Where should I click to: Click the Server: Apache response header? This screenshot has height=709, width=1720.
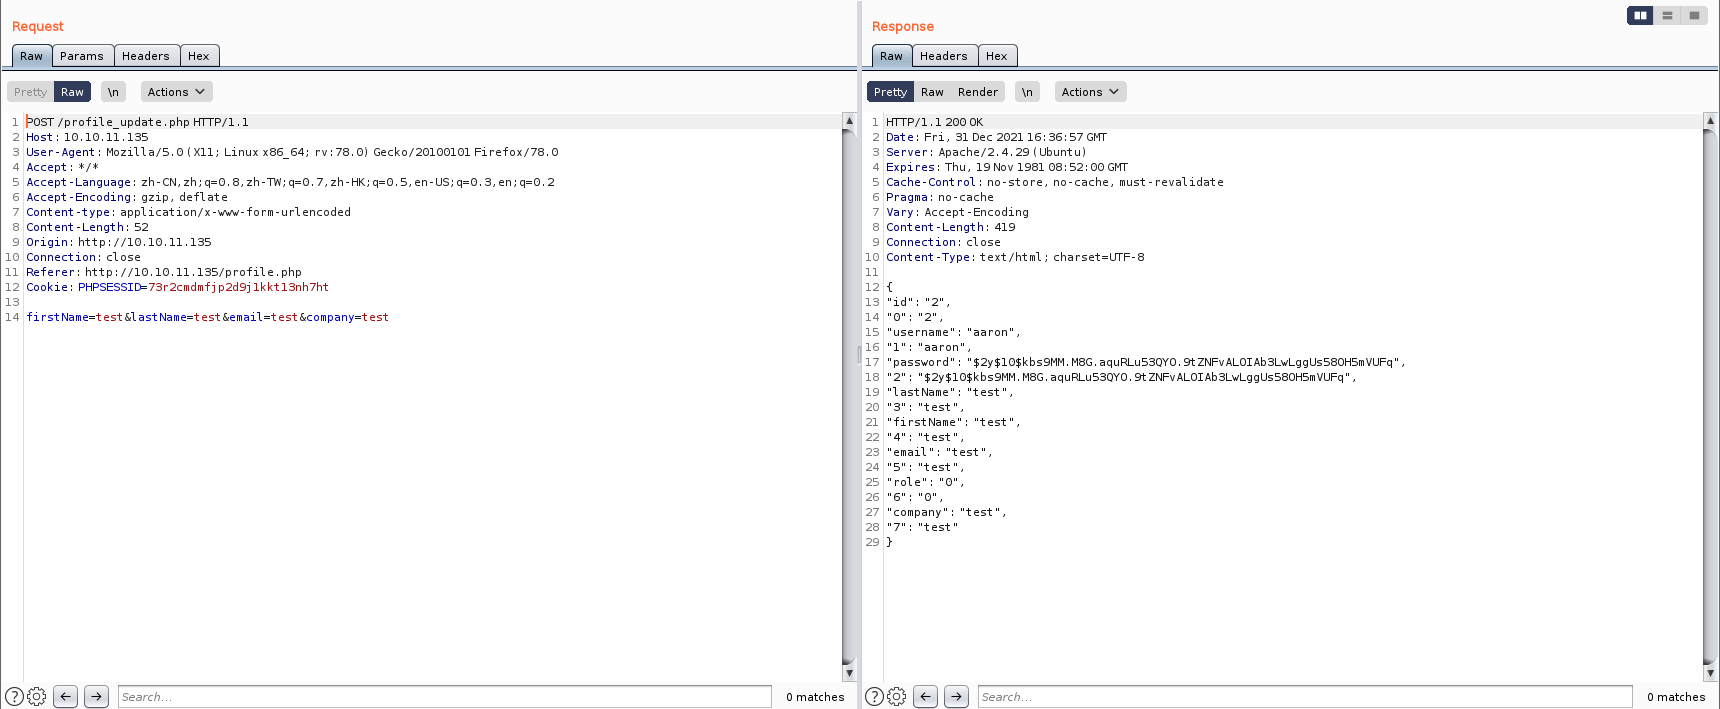986,152
